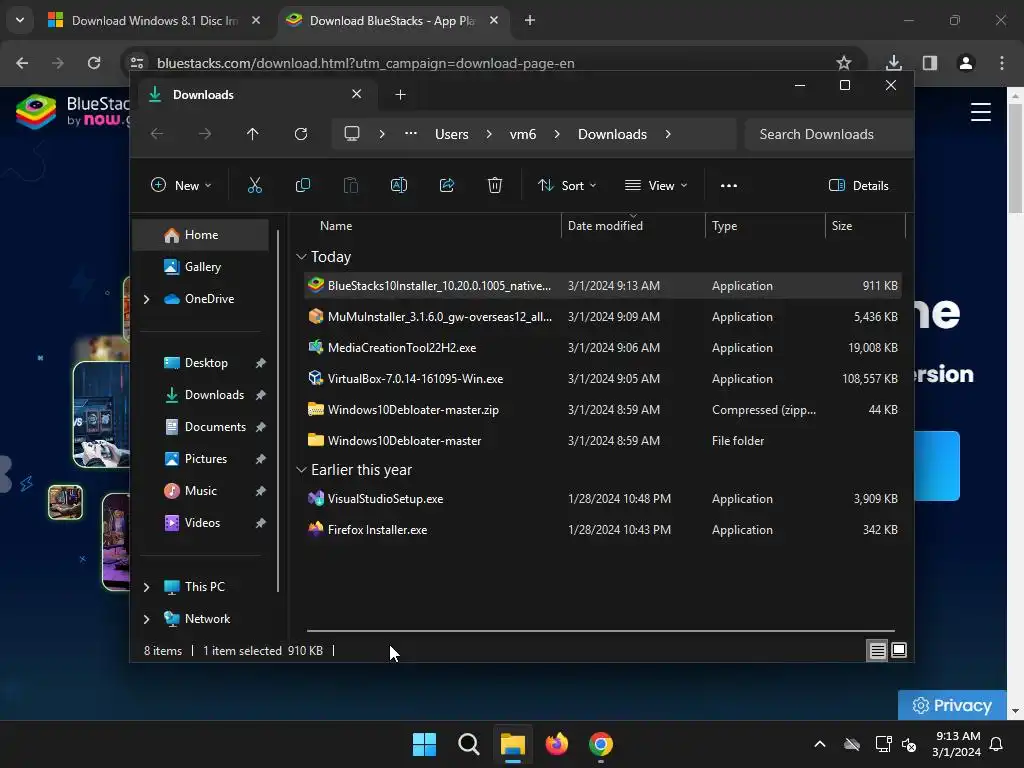Collapse the Today group

pyautogui.click(x=301, y=257)
